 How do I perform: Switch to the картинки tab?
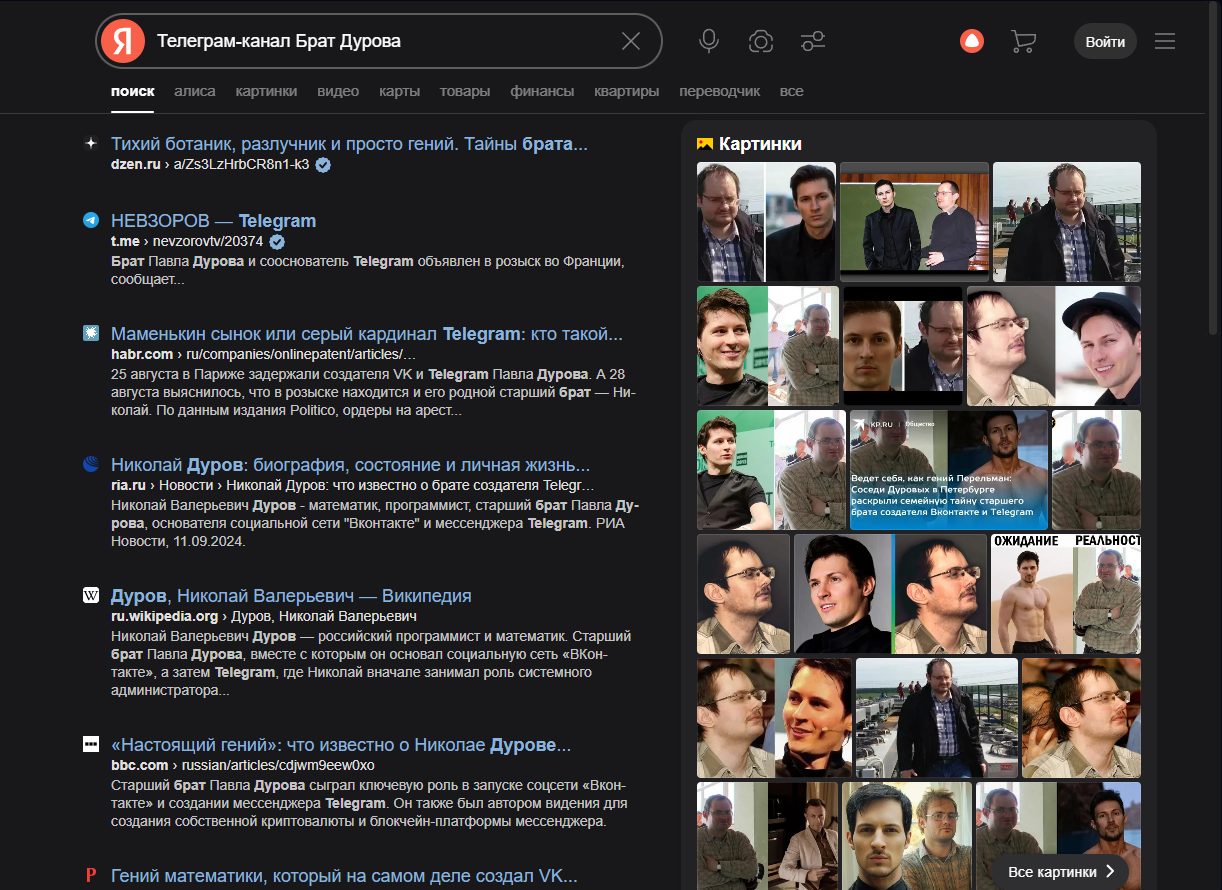(266, 91)
